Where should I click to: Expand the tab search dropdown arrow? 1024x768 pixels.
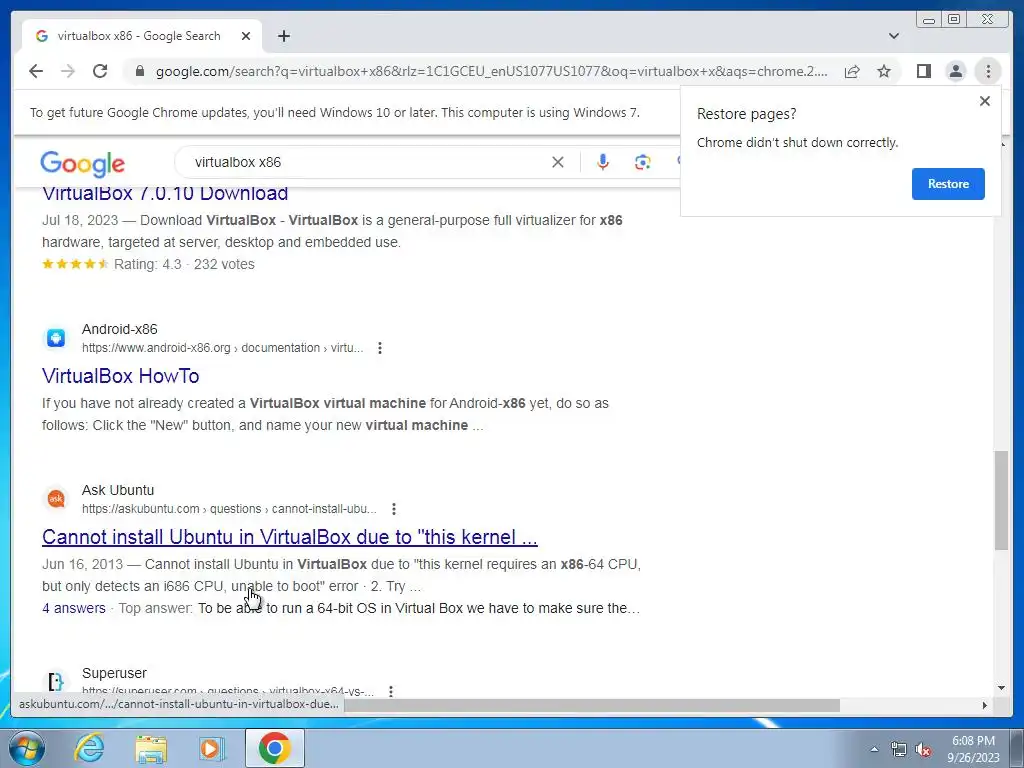click(x=894, y=36)
